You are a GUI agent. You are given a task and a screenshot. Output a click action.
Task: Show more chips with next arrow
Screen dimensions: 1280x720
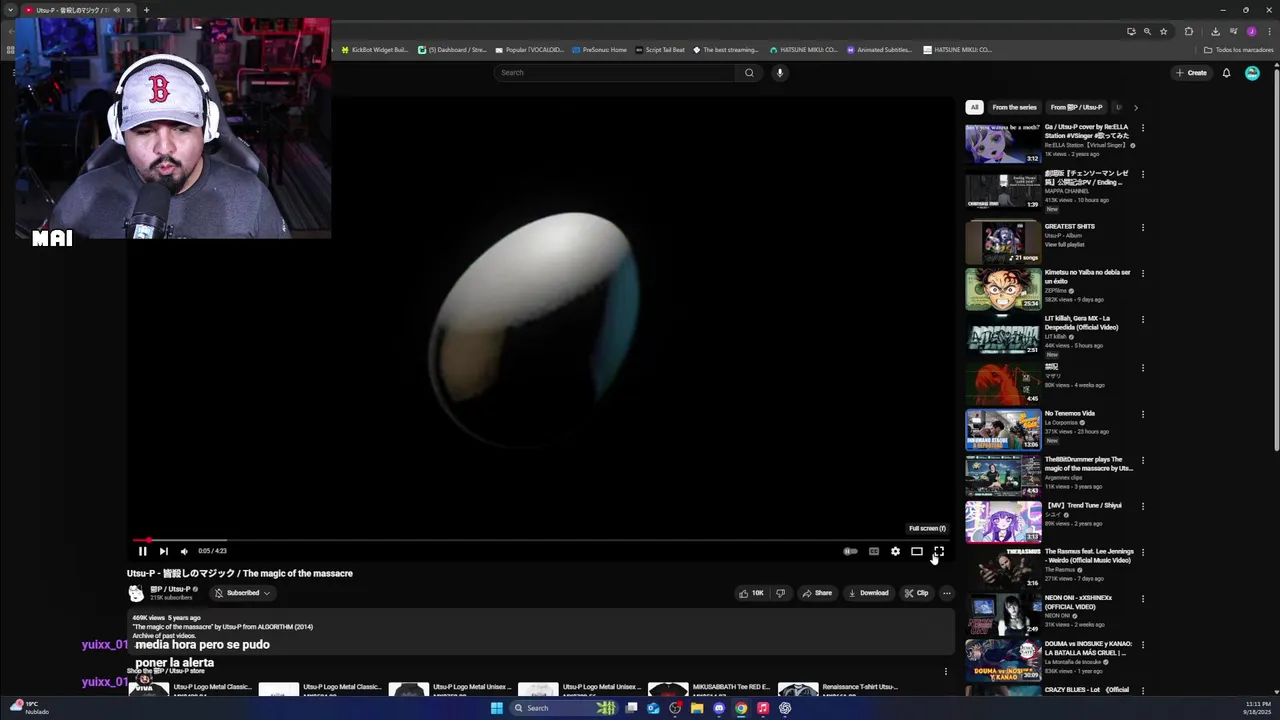coord(1135,107)
